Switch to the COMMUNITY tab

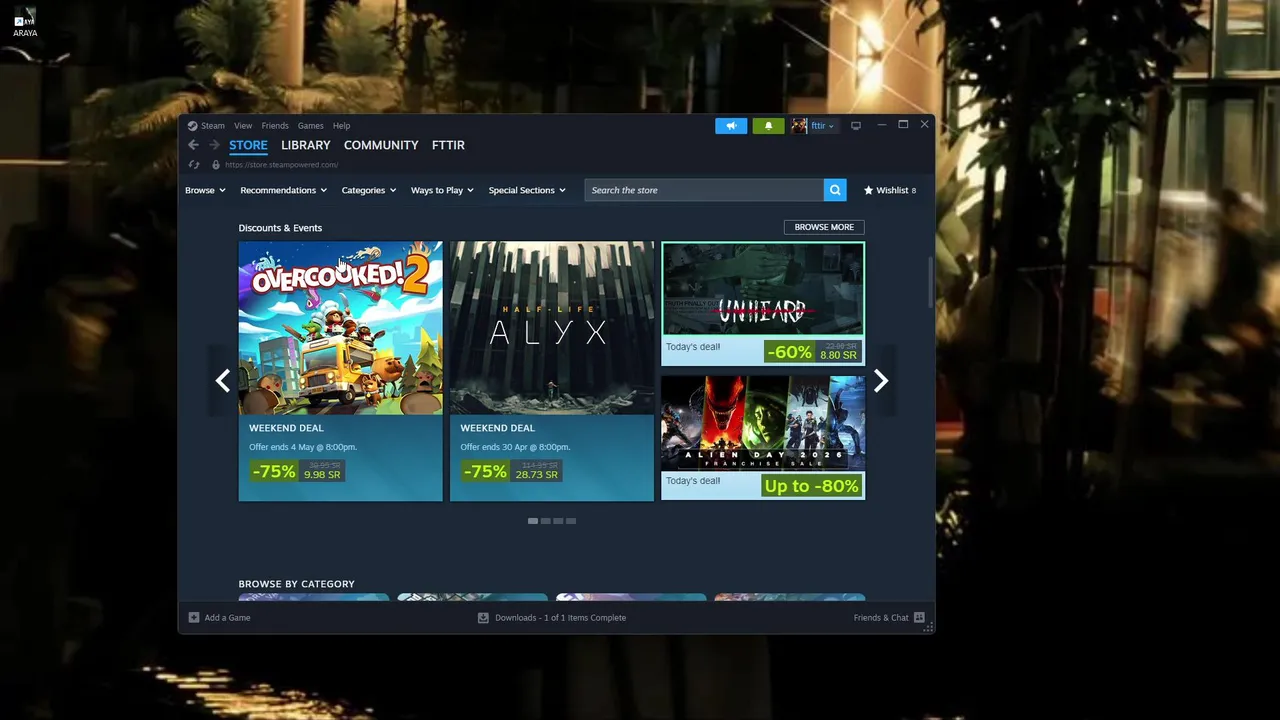coord(381,145)
